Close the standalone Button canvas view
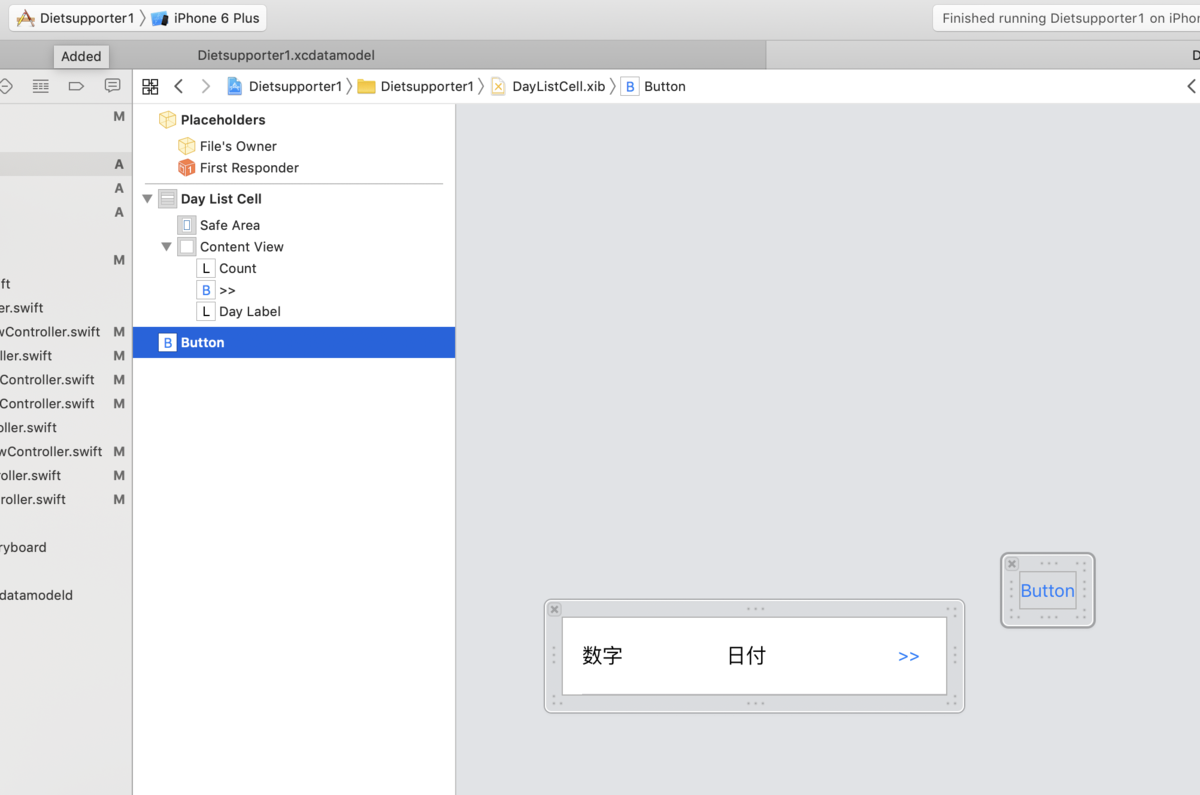Viewport: 1200px width, 795px height. pos(1012,564)
